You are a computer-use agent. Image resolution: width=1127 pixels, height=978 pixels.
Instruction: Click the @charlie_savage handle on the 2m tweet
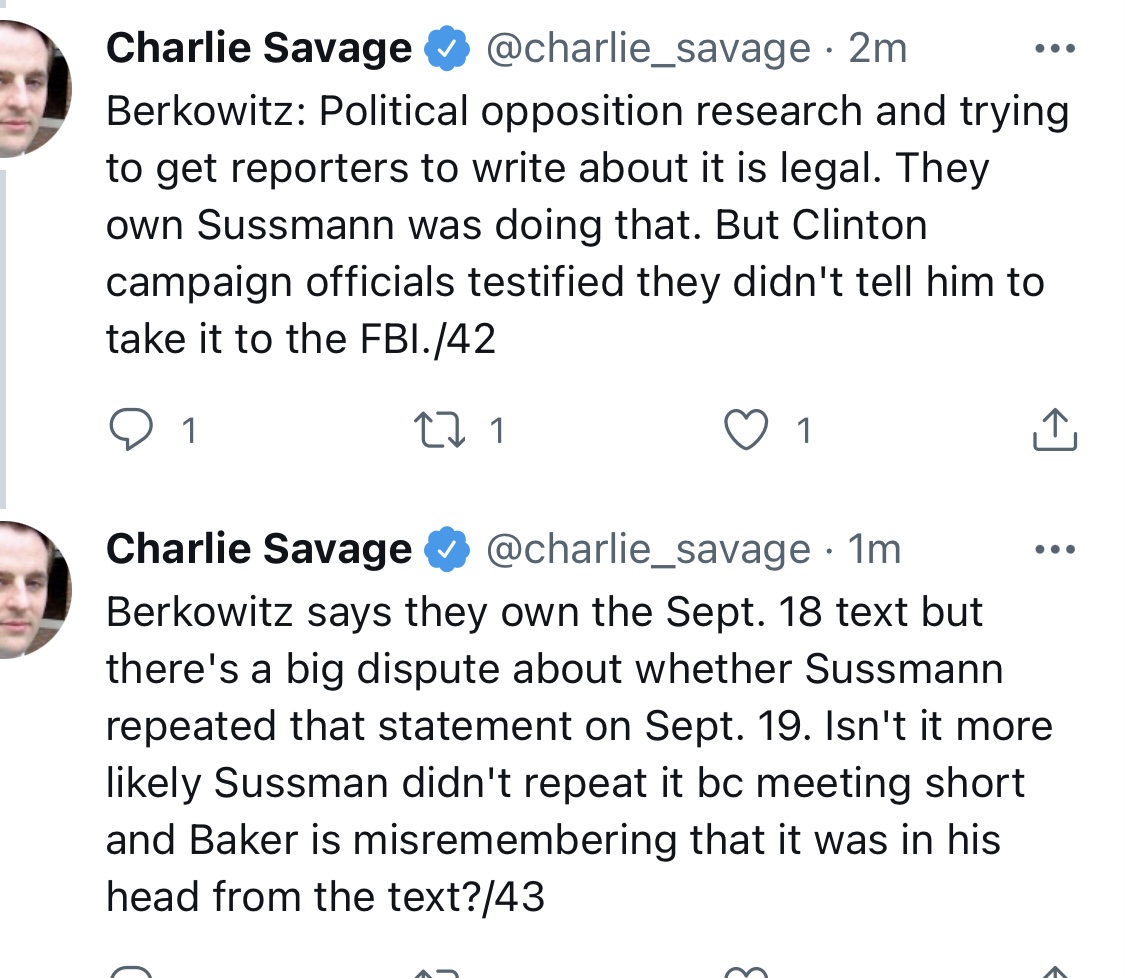coord(648,48)
